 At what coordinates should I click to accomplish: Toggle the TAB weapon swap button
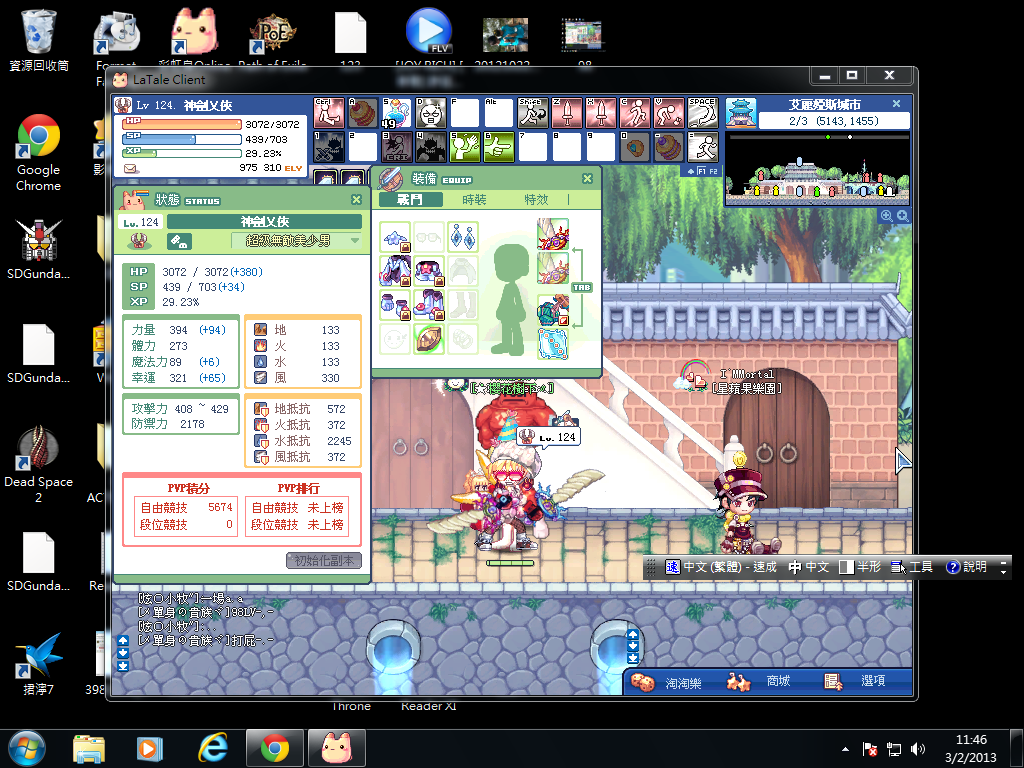pyautogui.click(x=581, y=287)
